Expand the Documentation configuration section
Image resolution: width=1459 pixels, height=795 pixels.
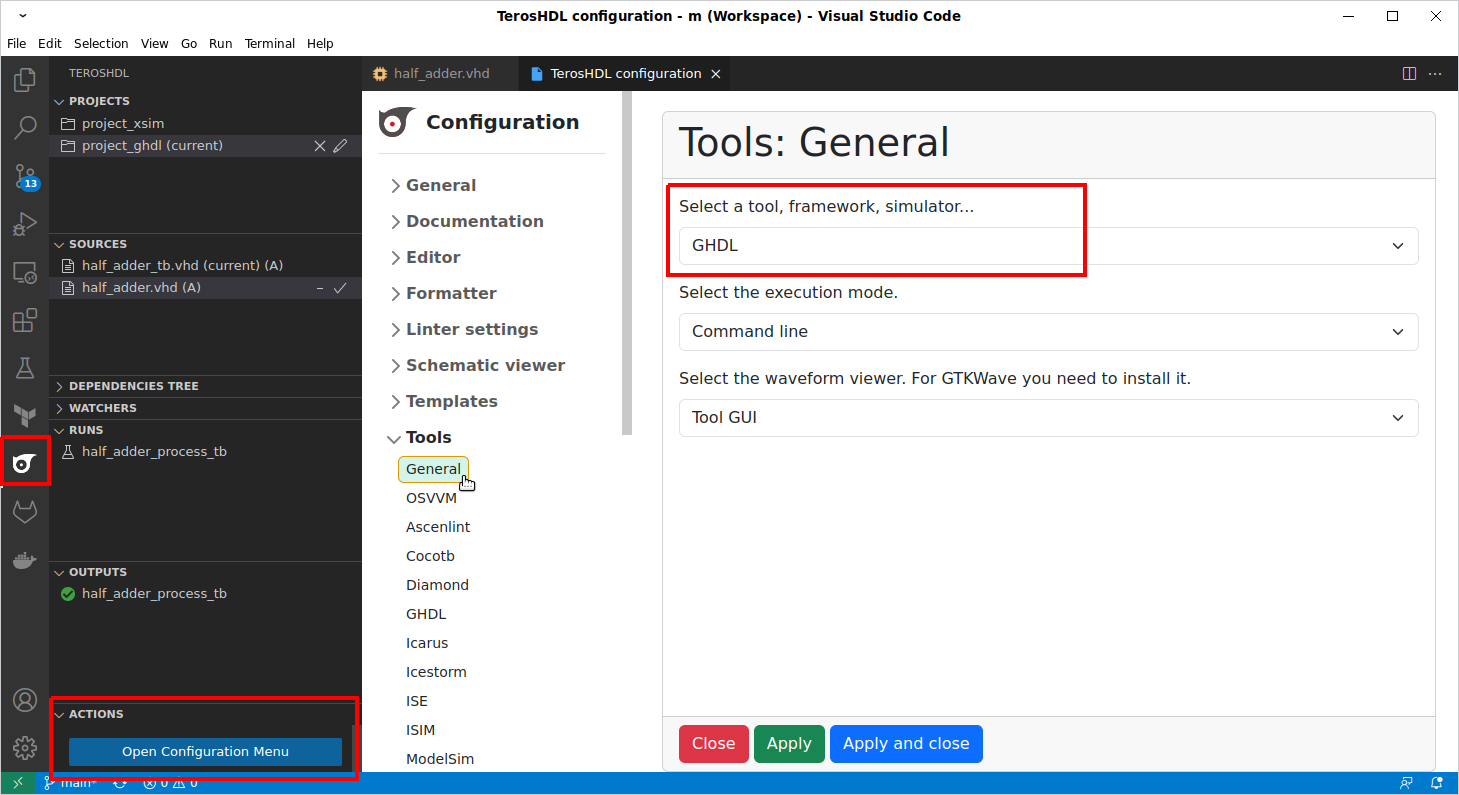click(466, 222)
